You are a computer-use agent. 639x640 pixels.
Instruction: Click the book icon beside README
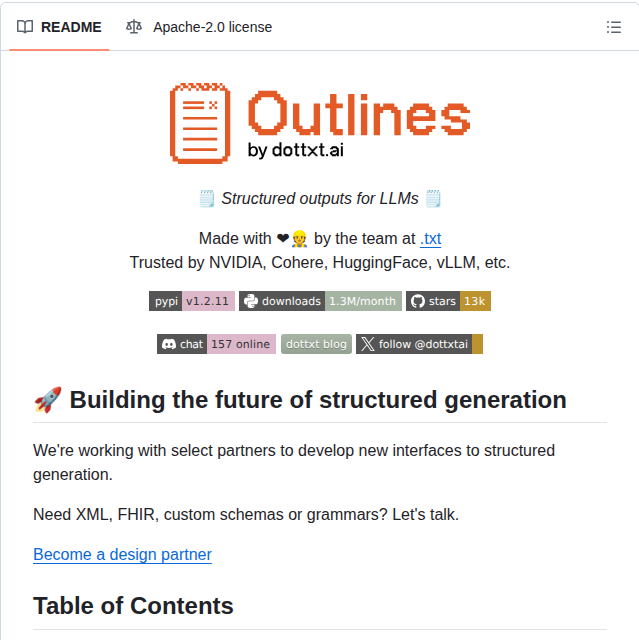[25, 27]
